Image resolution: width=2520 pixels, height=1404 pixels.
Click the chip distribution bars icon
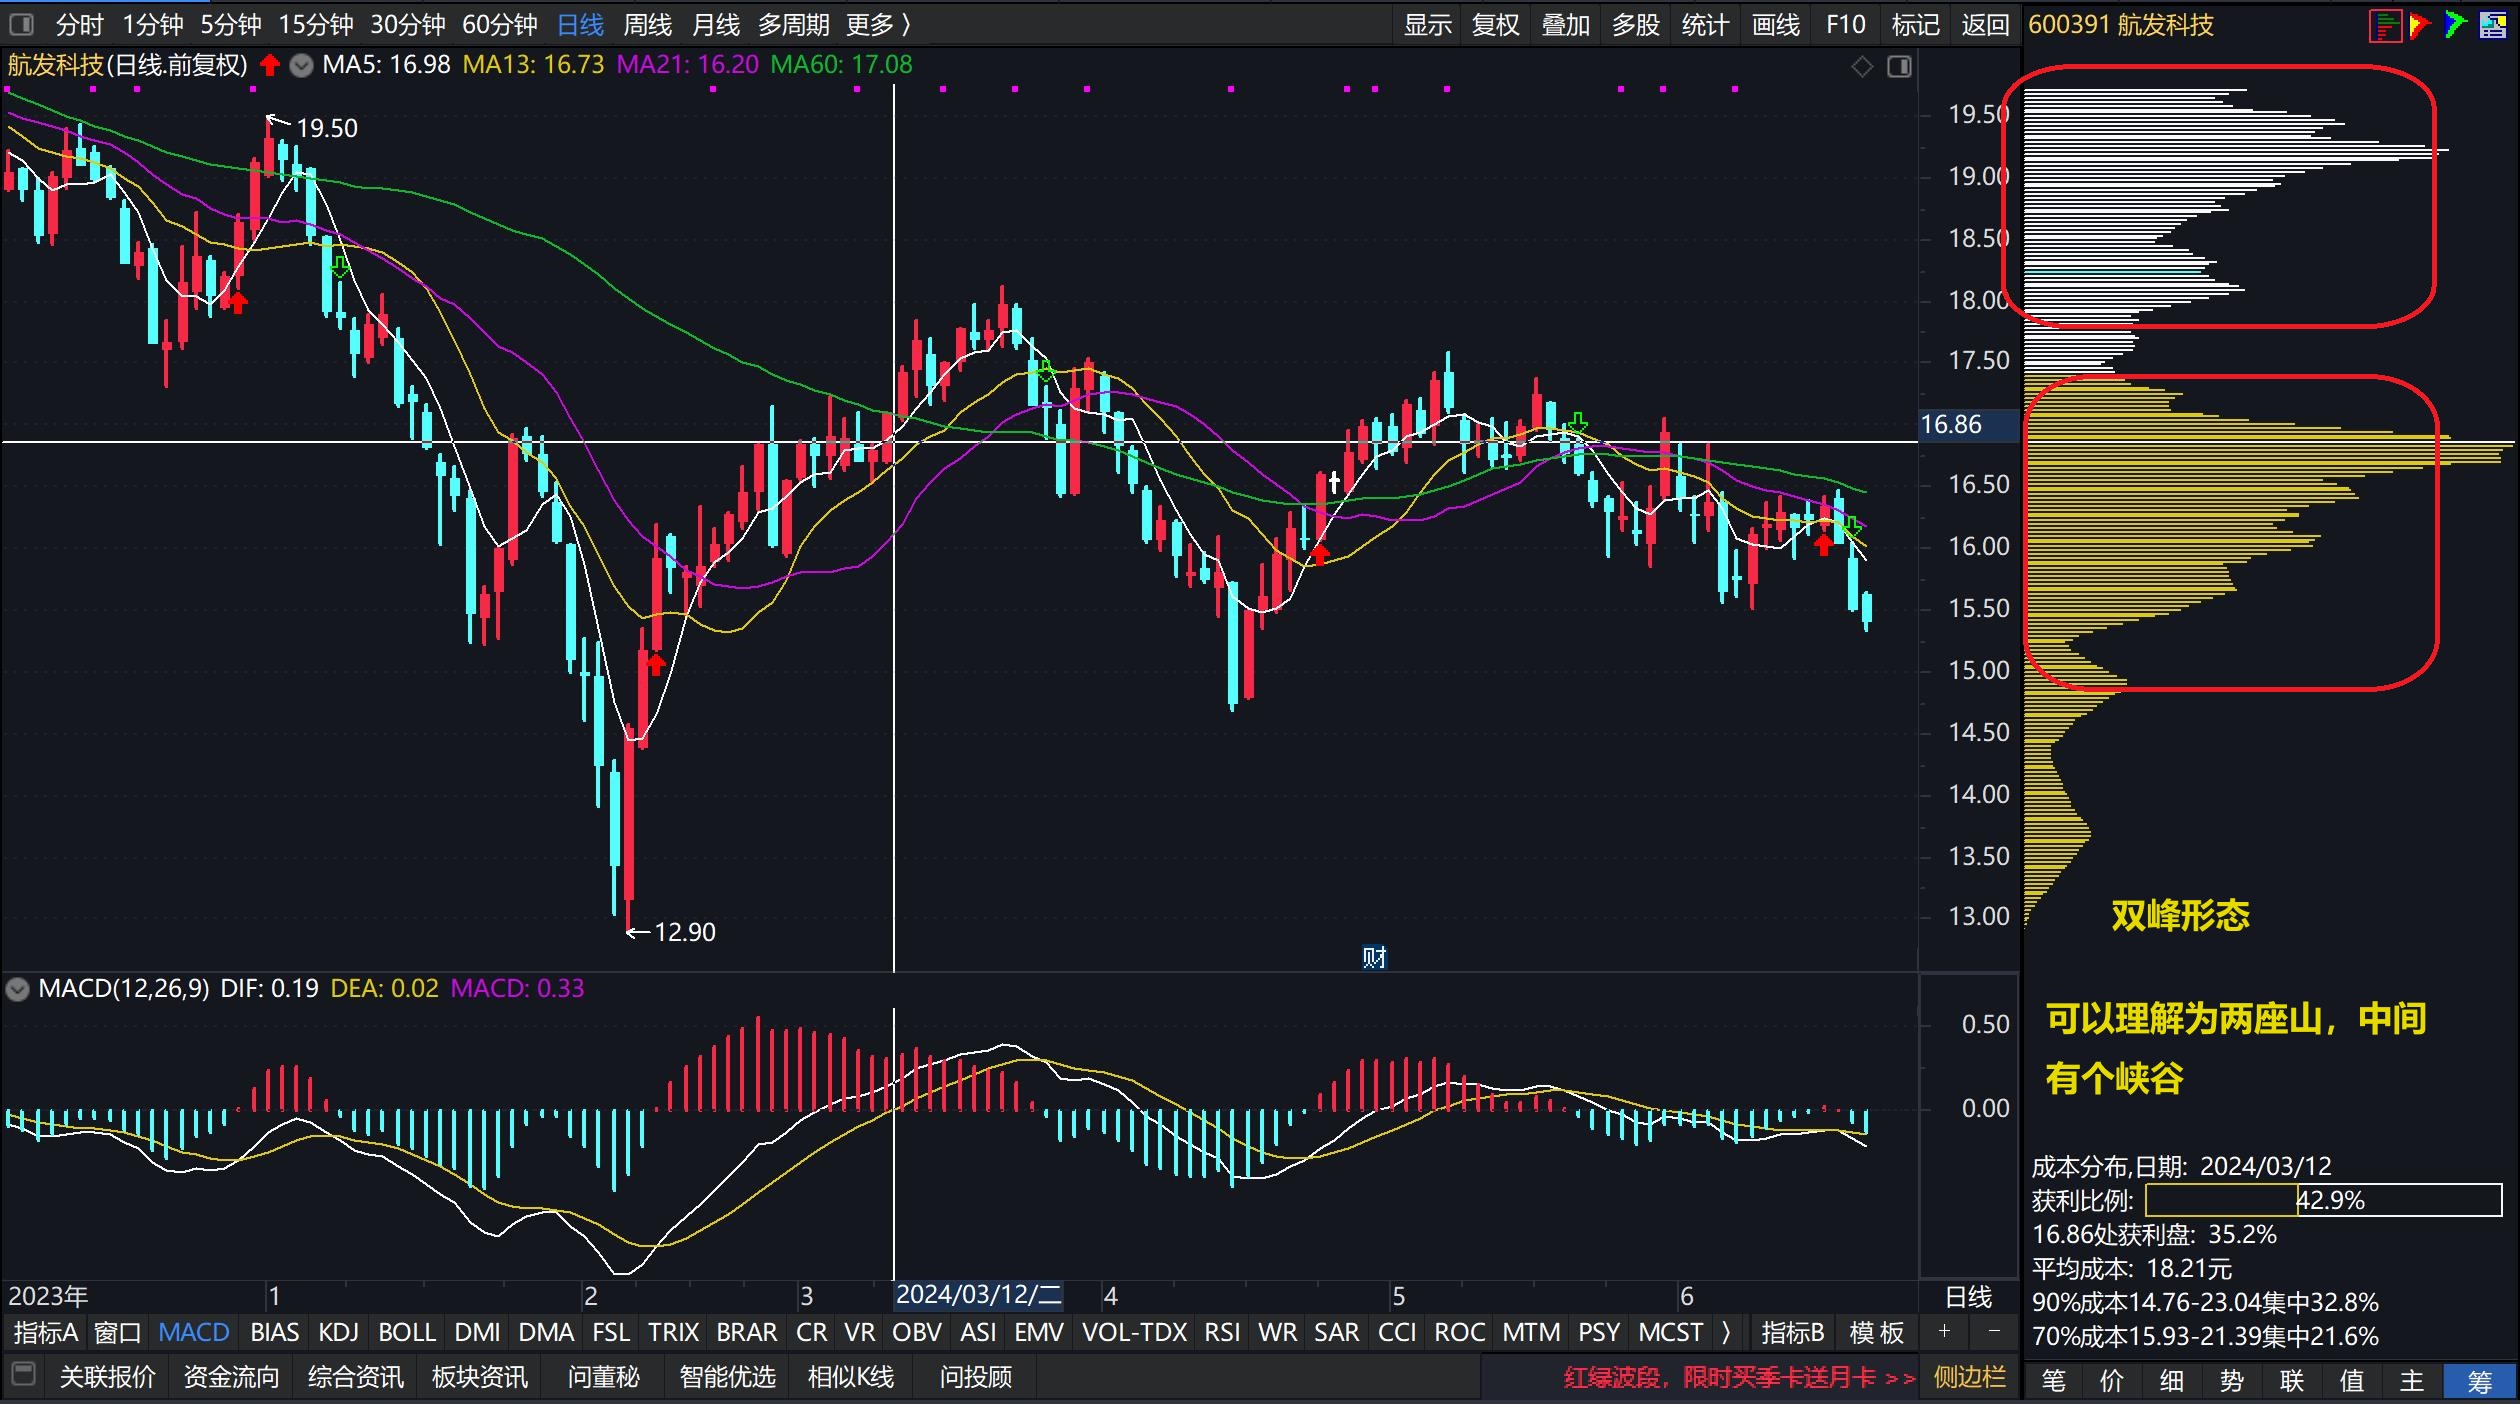click(2385, 26)
